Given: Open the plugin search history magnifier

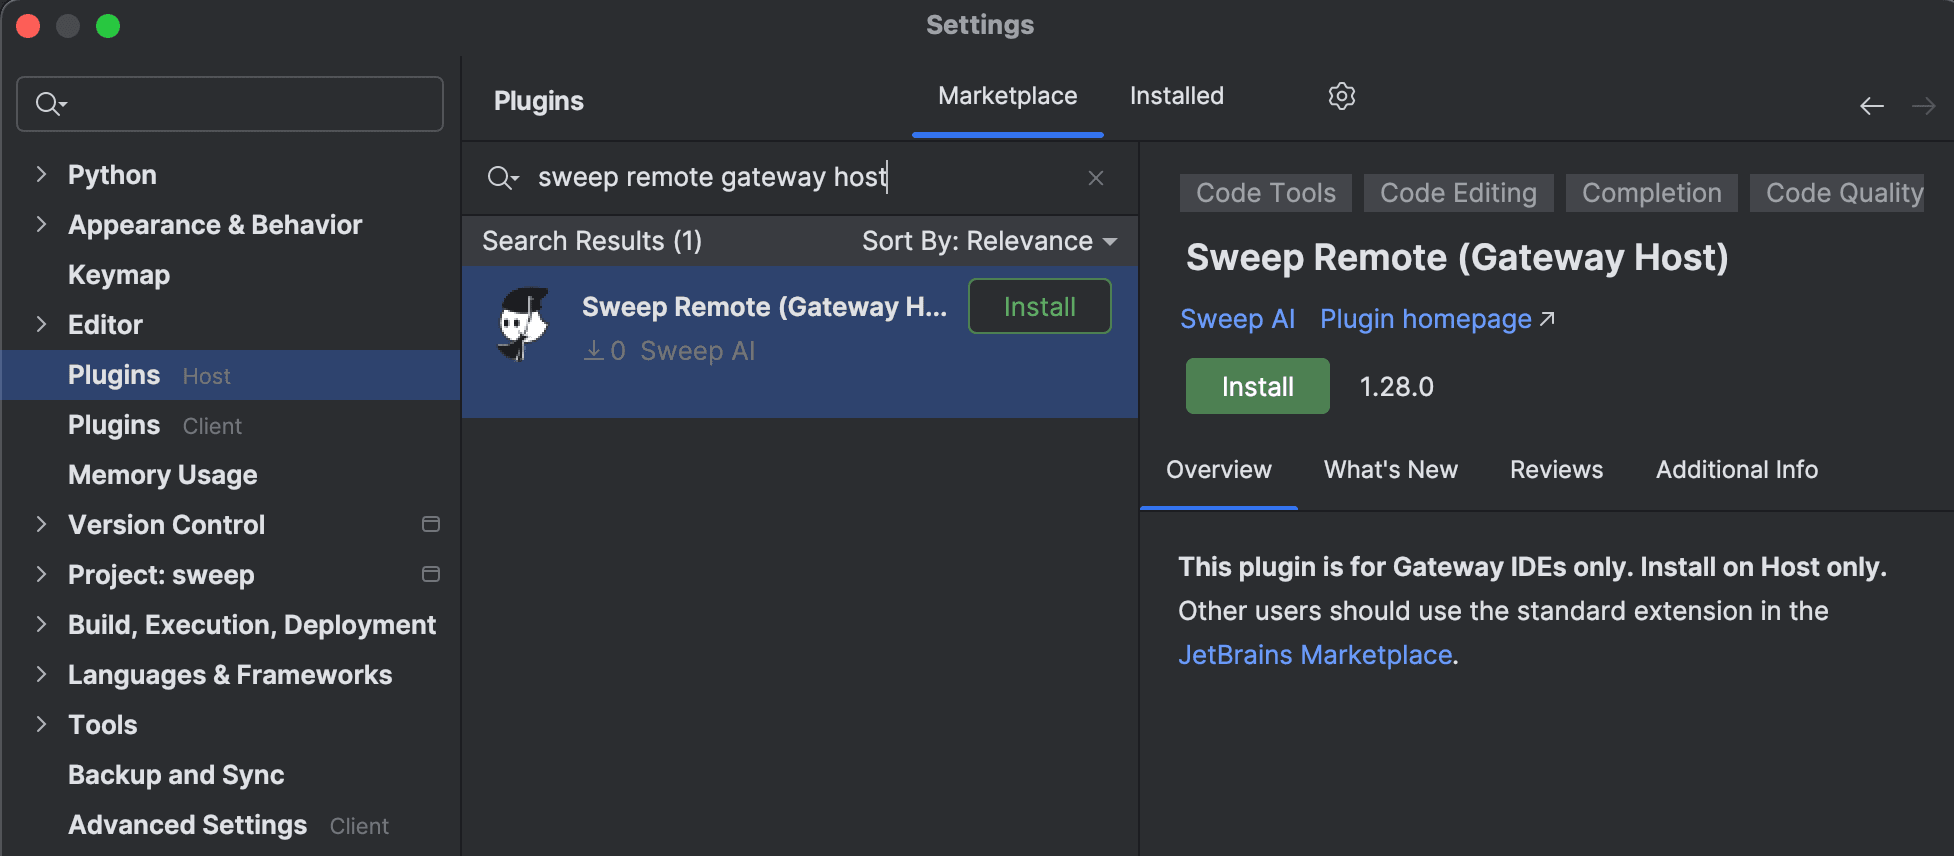Looking at the screenshot, I should click(502, 178).
